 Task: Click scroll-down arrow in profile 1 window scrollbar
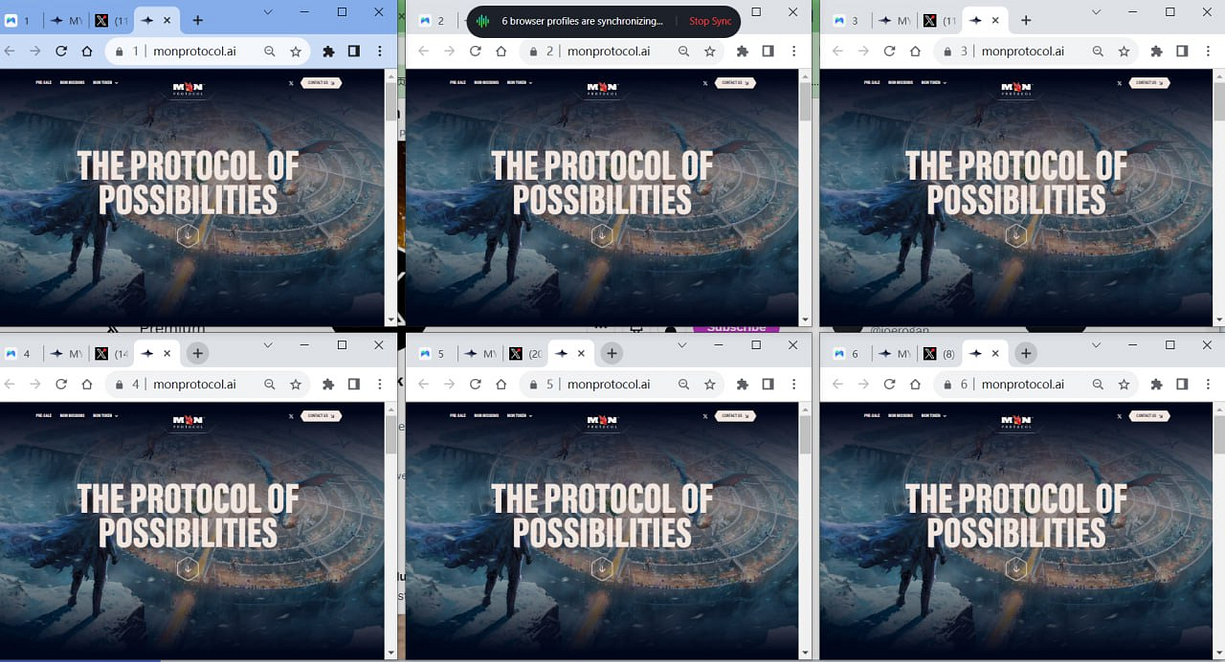[391, 320]
